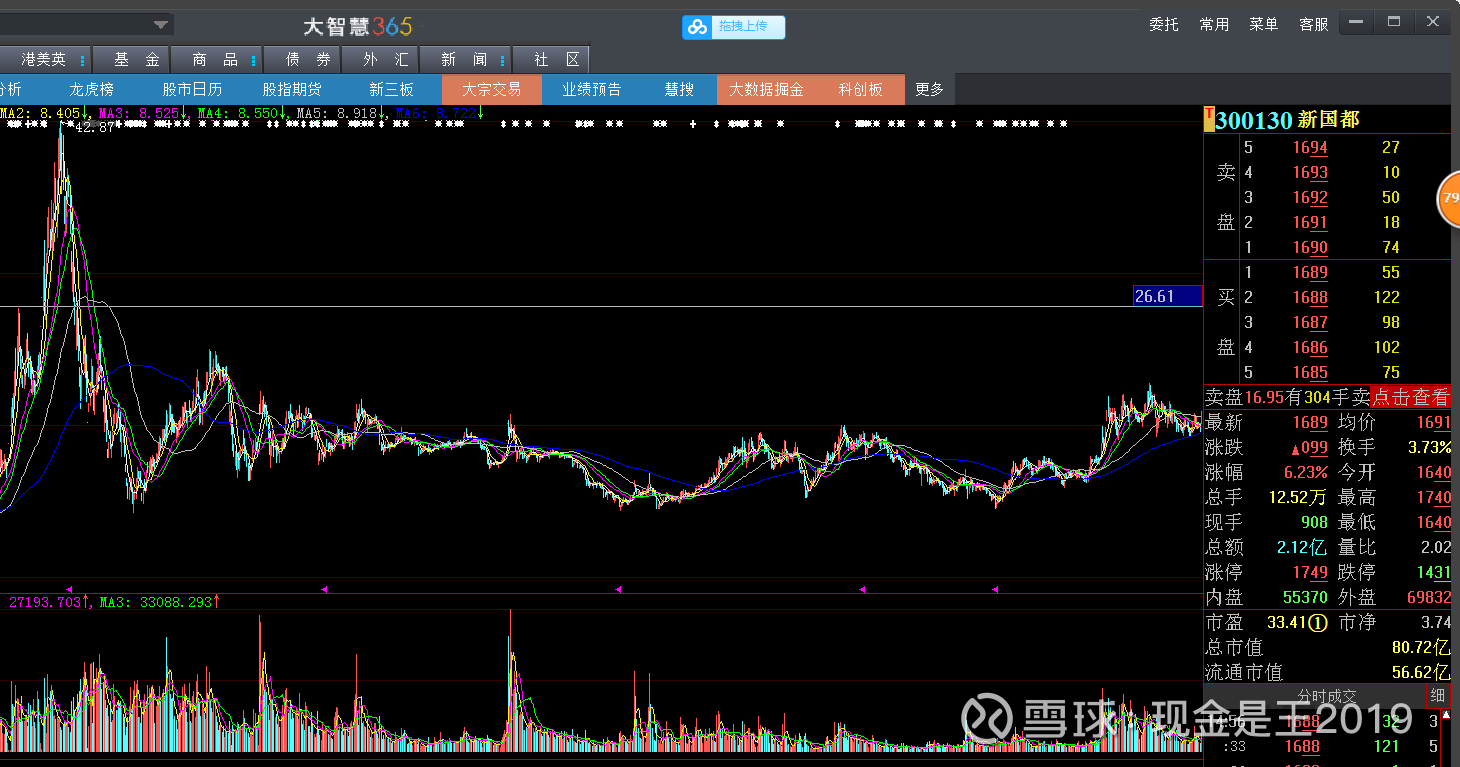
Task: Click buy level 2 volume 122
Action: coord(1386,297)
